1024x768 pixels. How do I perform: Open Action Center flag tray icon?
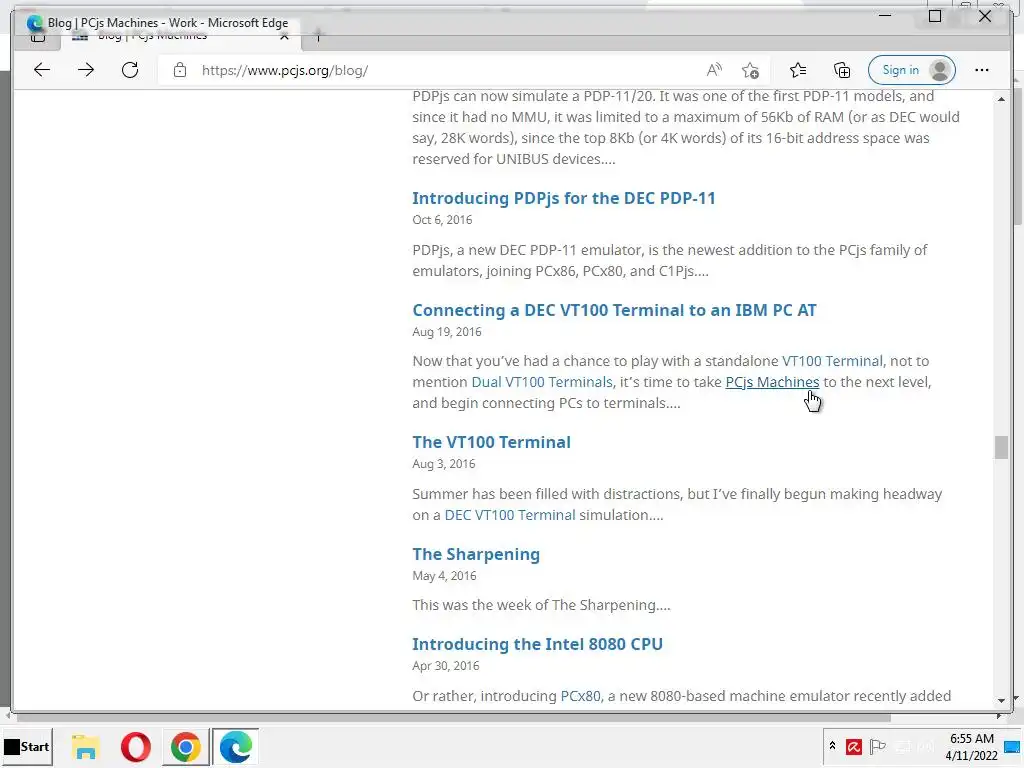pos(878,746)
